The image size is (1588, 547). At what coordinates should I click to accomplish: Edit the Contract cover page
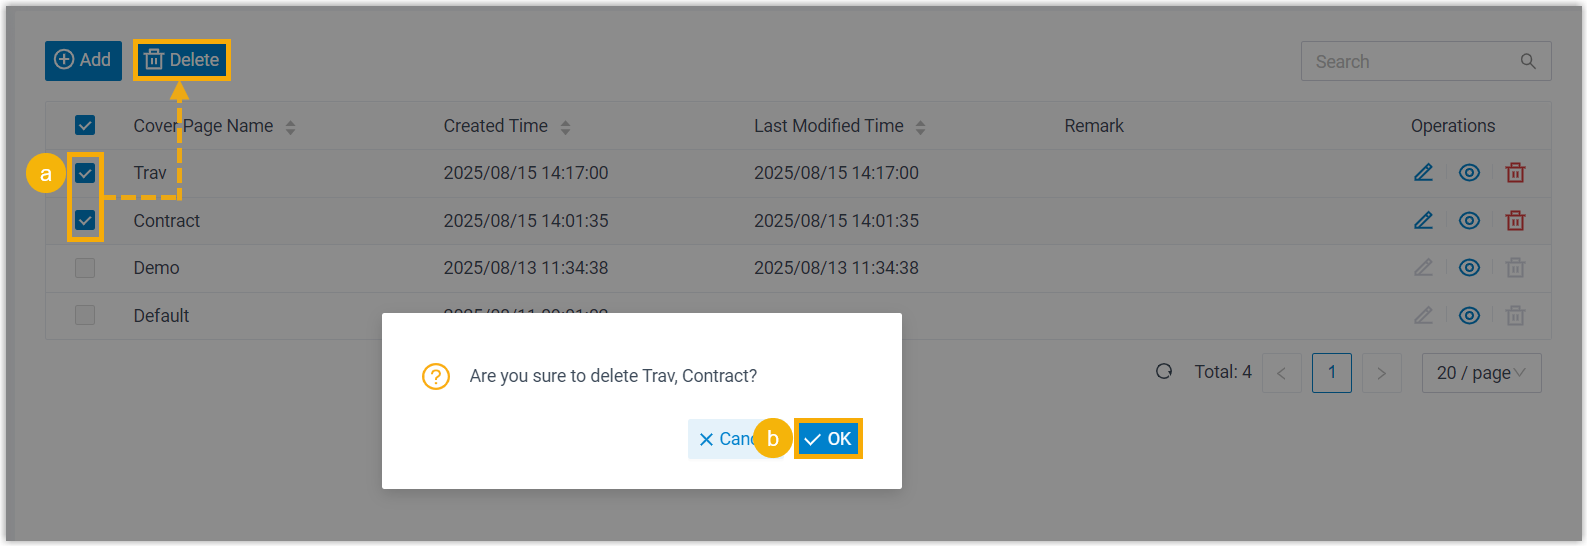tap(1423, 221)
